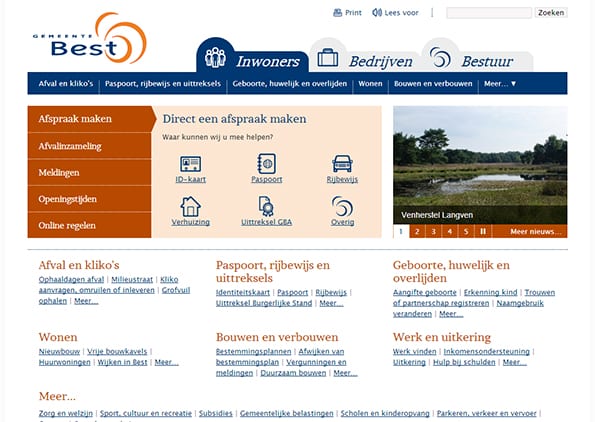Screen dimensions: 595x422
Task: Activate the Lees voor speaker icon
Action: [x=377, y=13]
